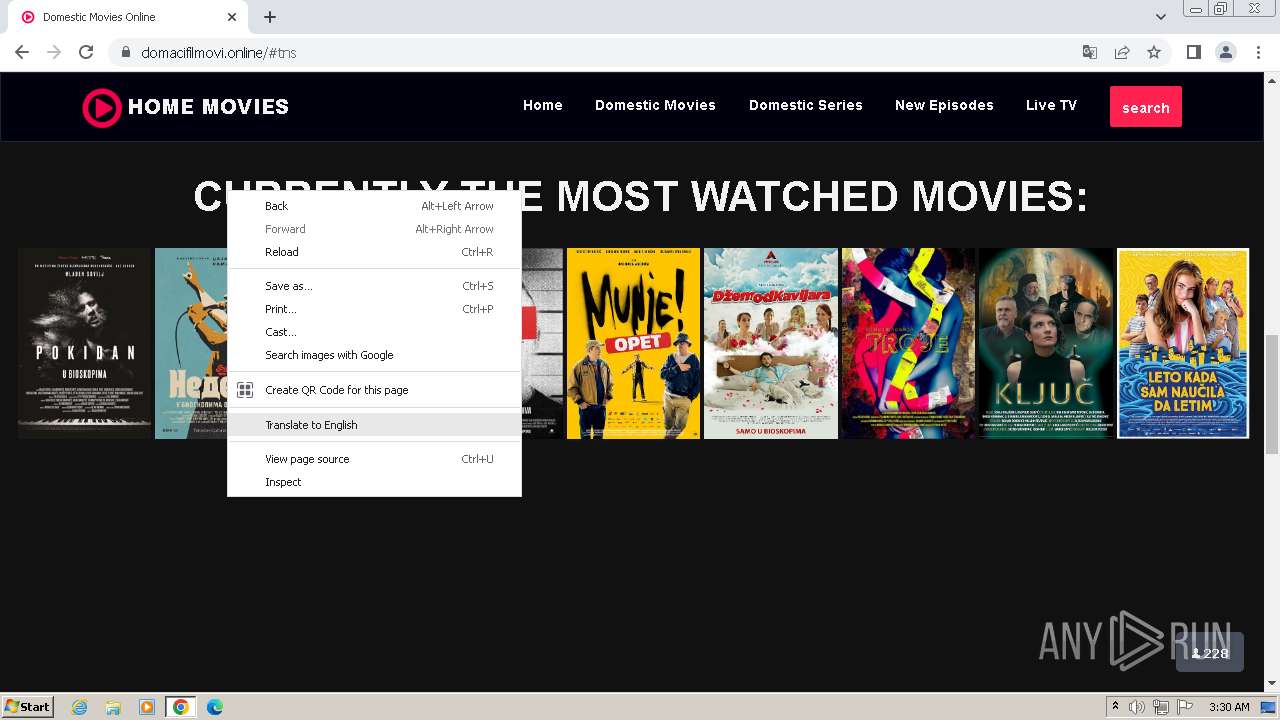The height and width of the screenshot is (720, 1280).
Task: Click the QR code icon in context menu
Action: (x=245, y=390)
